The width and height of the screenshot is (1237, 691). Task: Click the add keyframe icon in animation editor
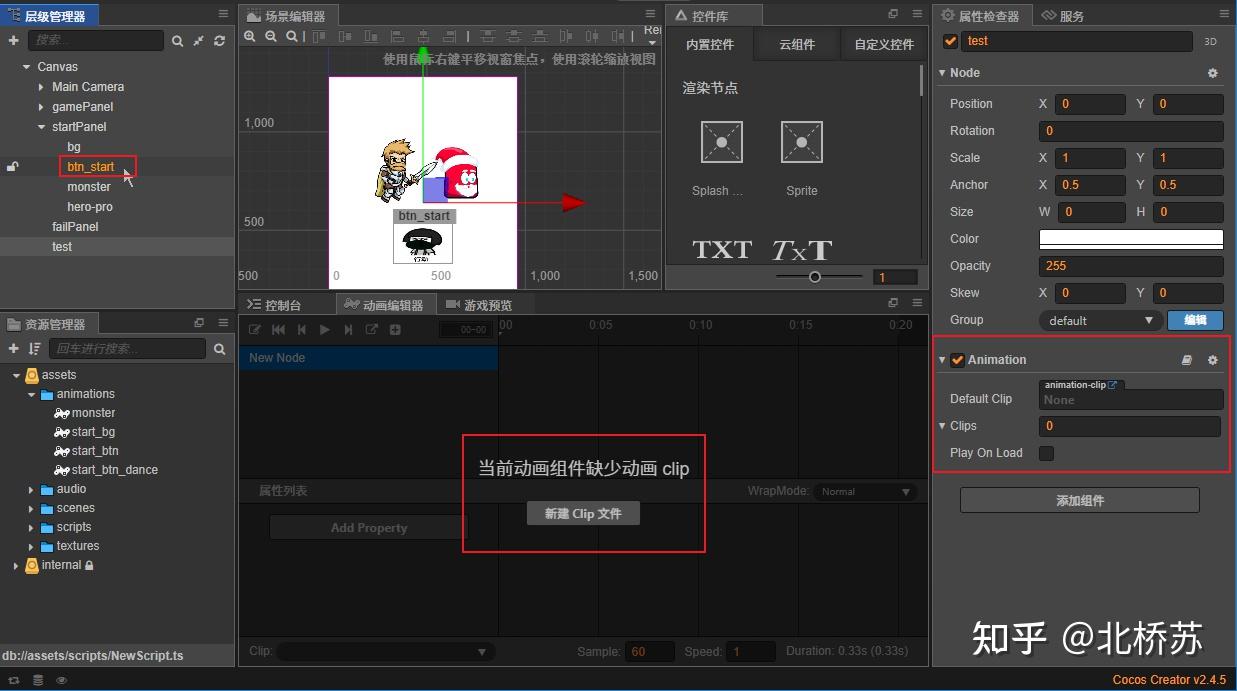coord(395,329)
